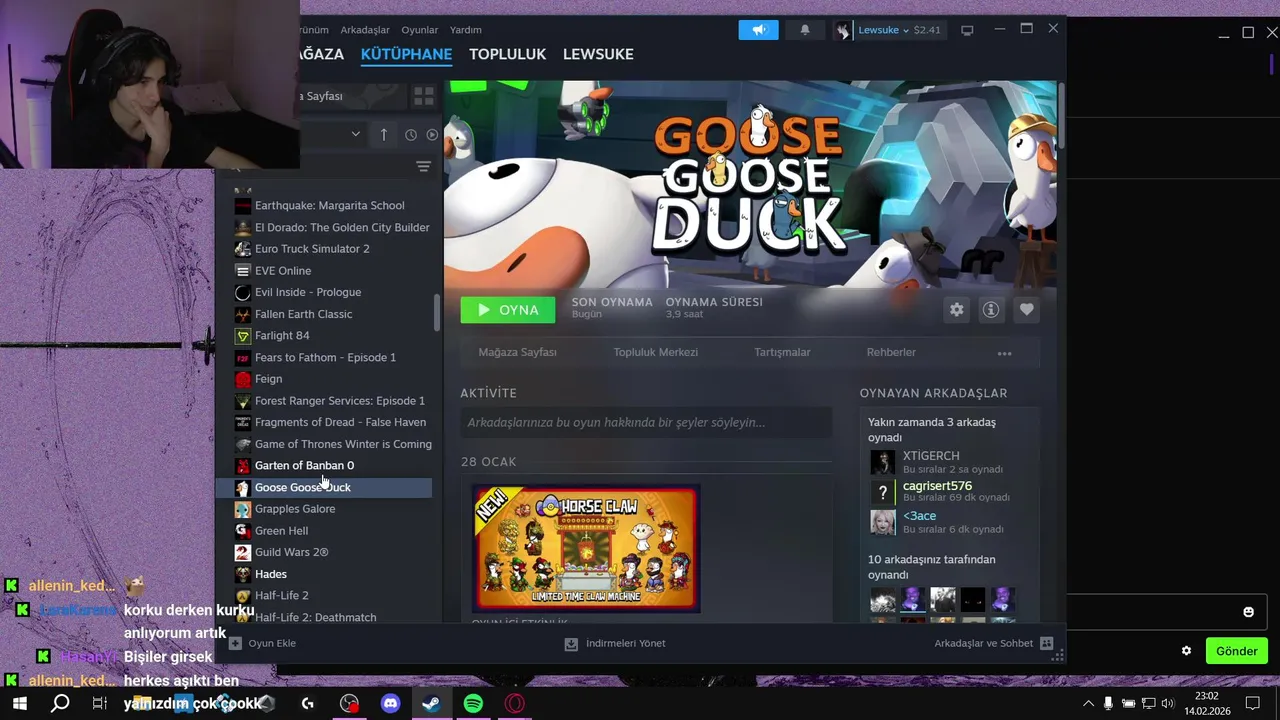
Task: Click the Oyun Ekle add game button
Action: point(262,644)
